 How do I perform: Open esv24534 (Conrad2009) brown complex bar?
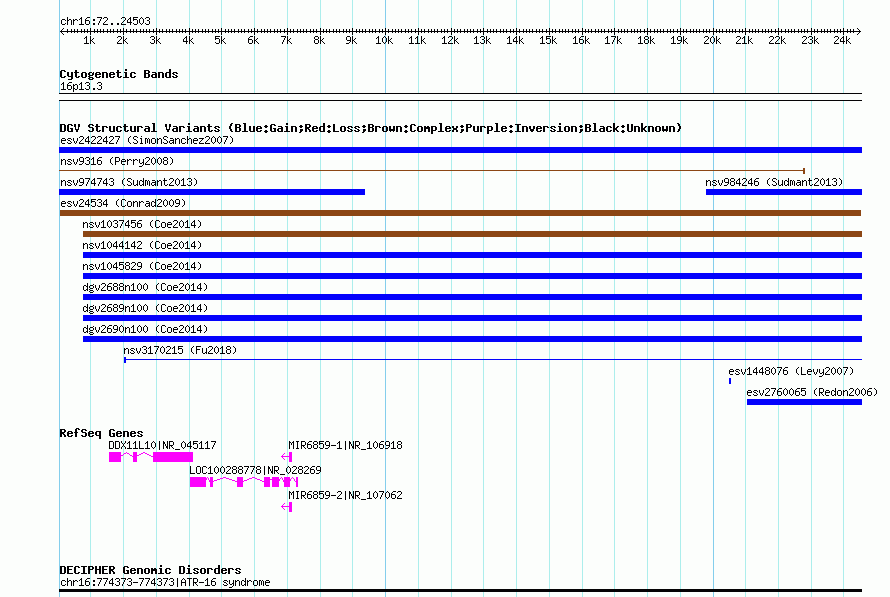point(460,213)
